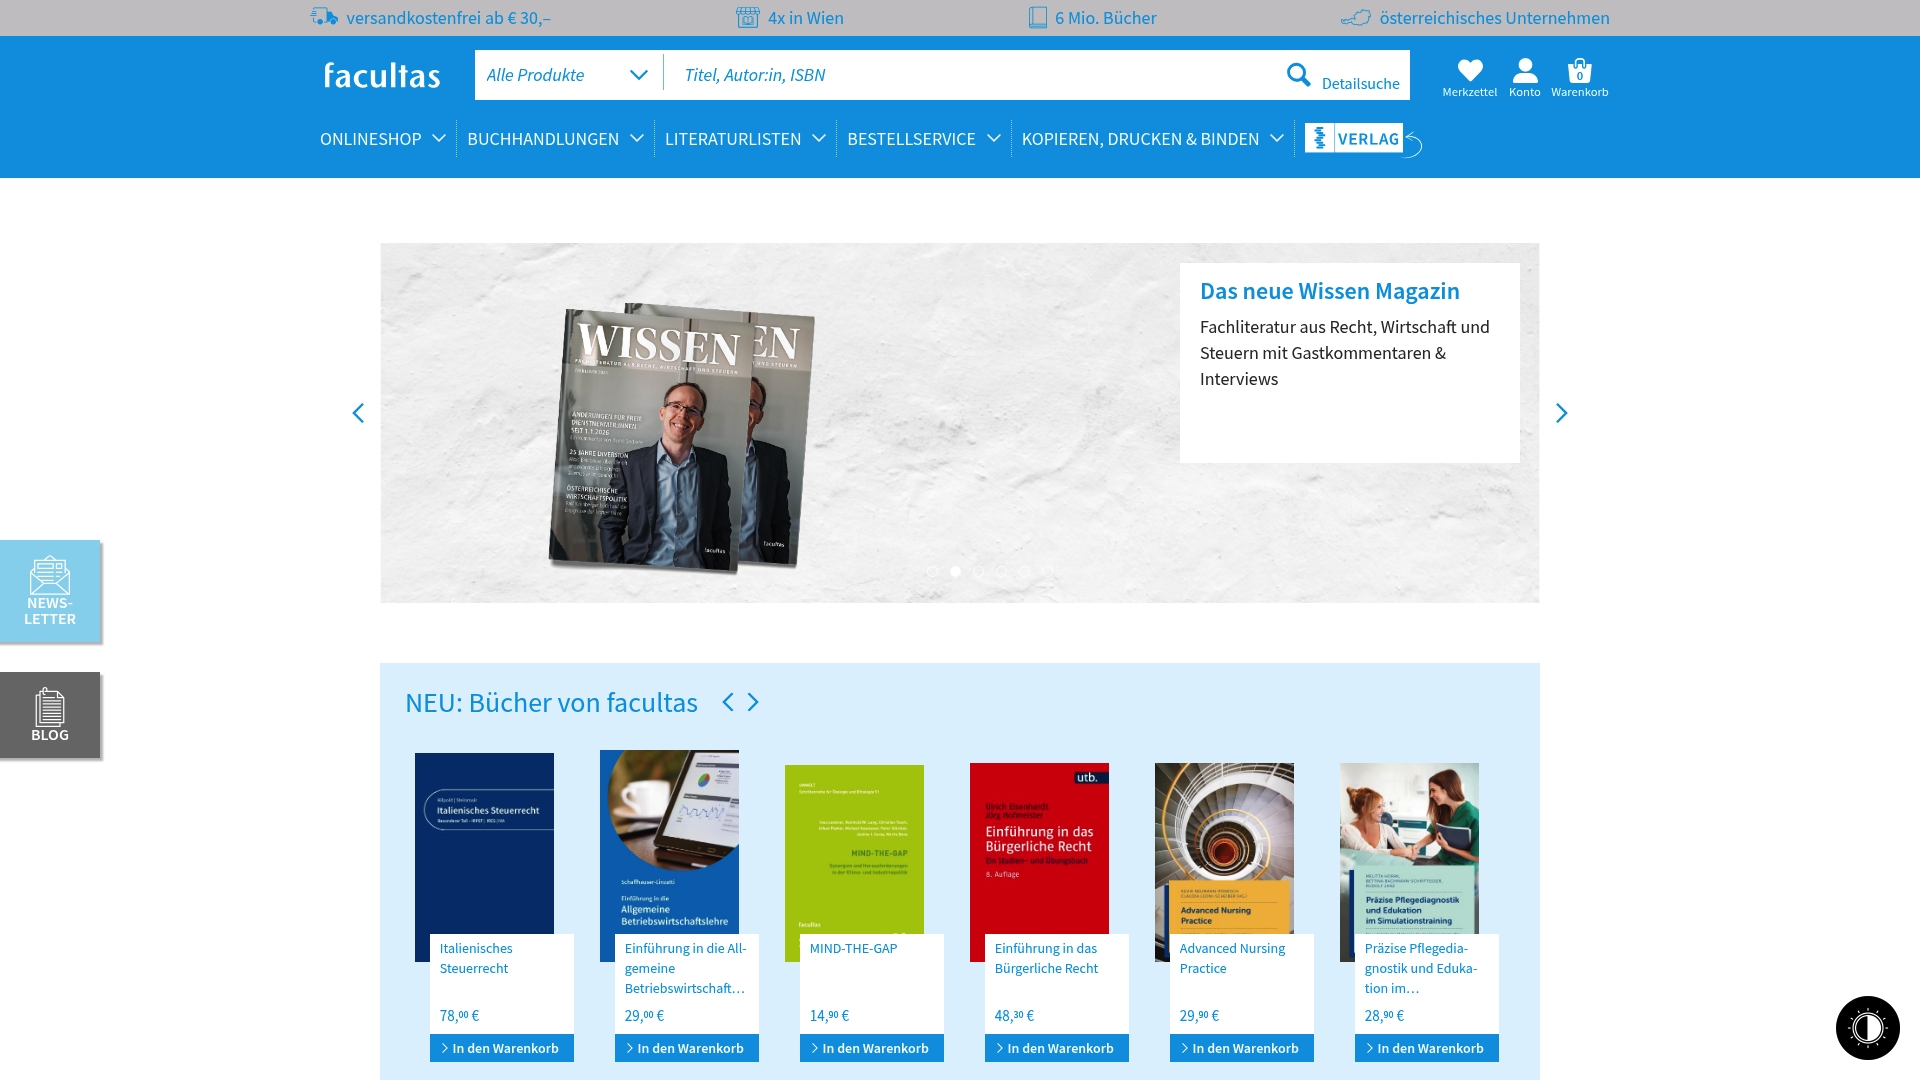Open the Alle Produkte category dropdown

[567, 75]
